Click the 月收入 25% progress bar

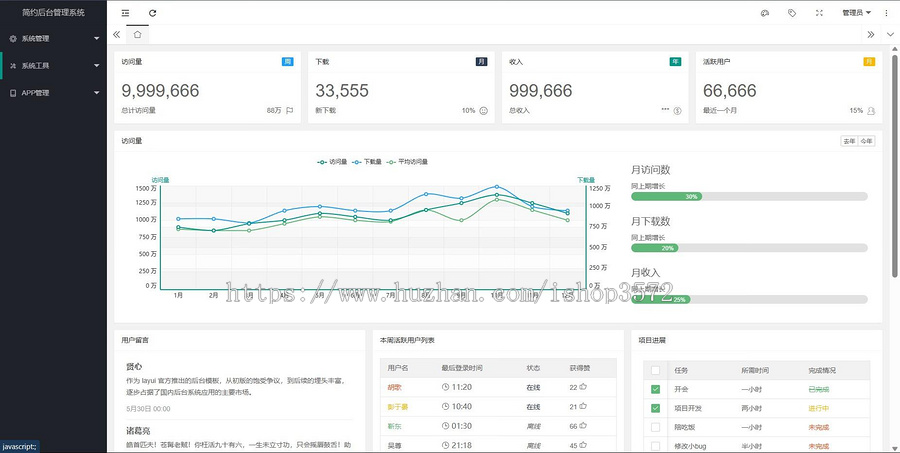749,299
